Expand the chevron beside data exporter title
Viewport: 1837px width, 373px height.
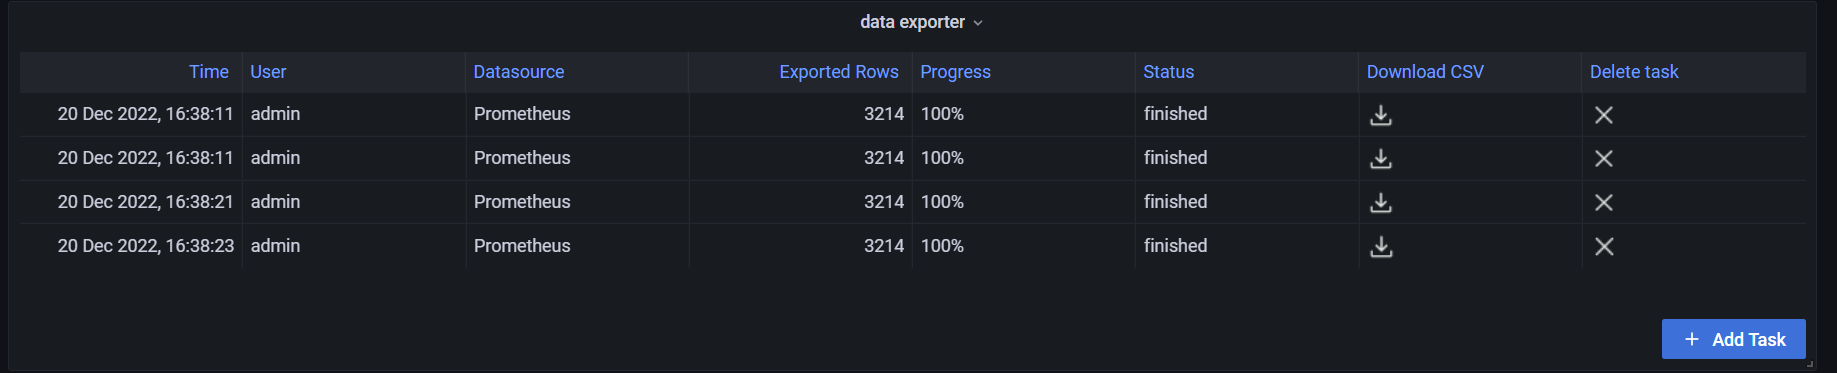point(978,23)
